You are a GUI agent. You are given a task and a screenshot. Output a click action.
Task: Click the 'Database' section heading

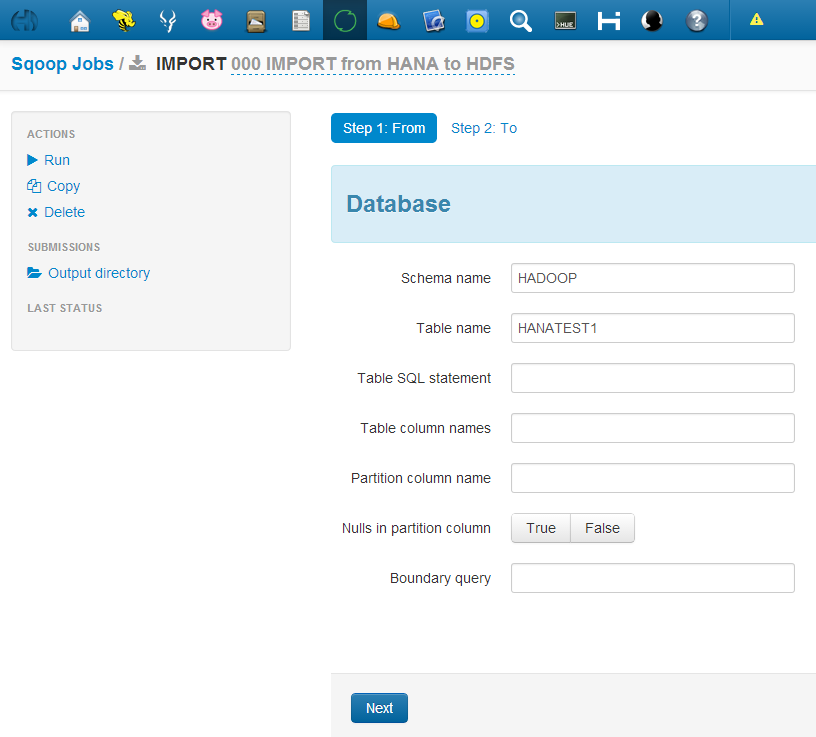click(x=399, y=204)
